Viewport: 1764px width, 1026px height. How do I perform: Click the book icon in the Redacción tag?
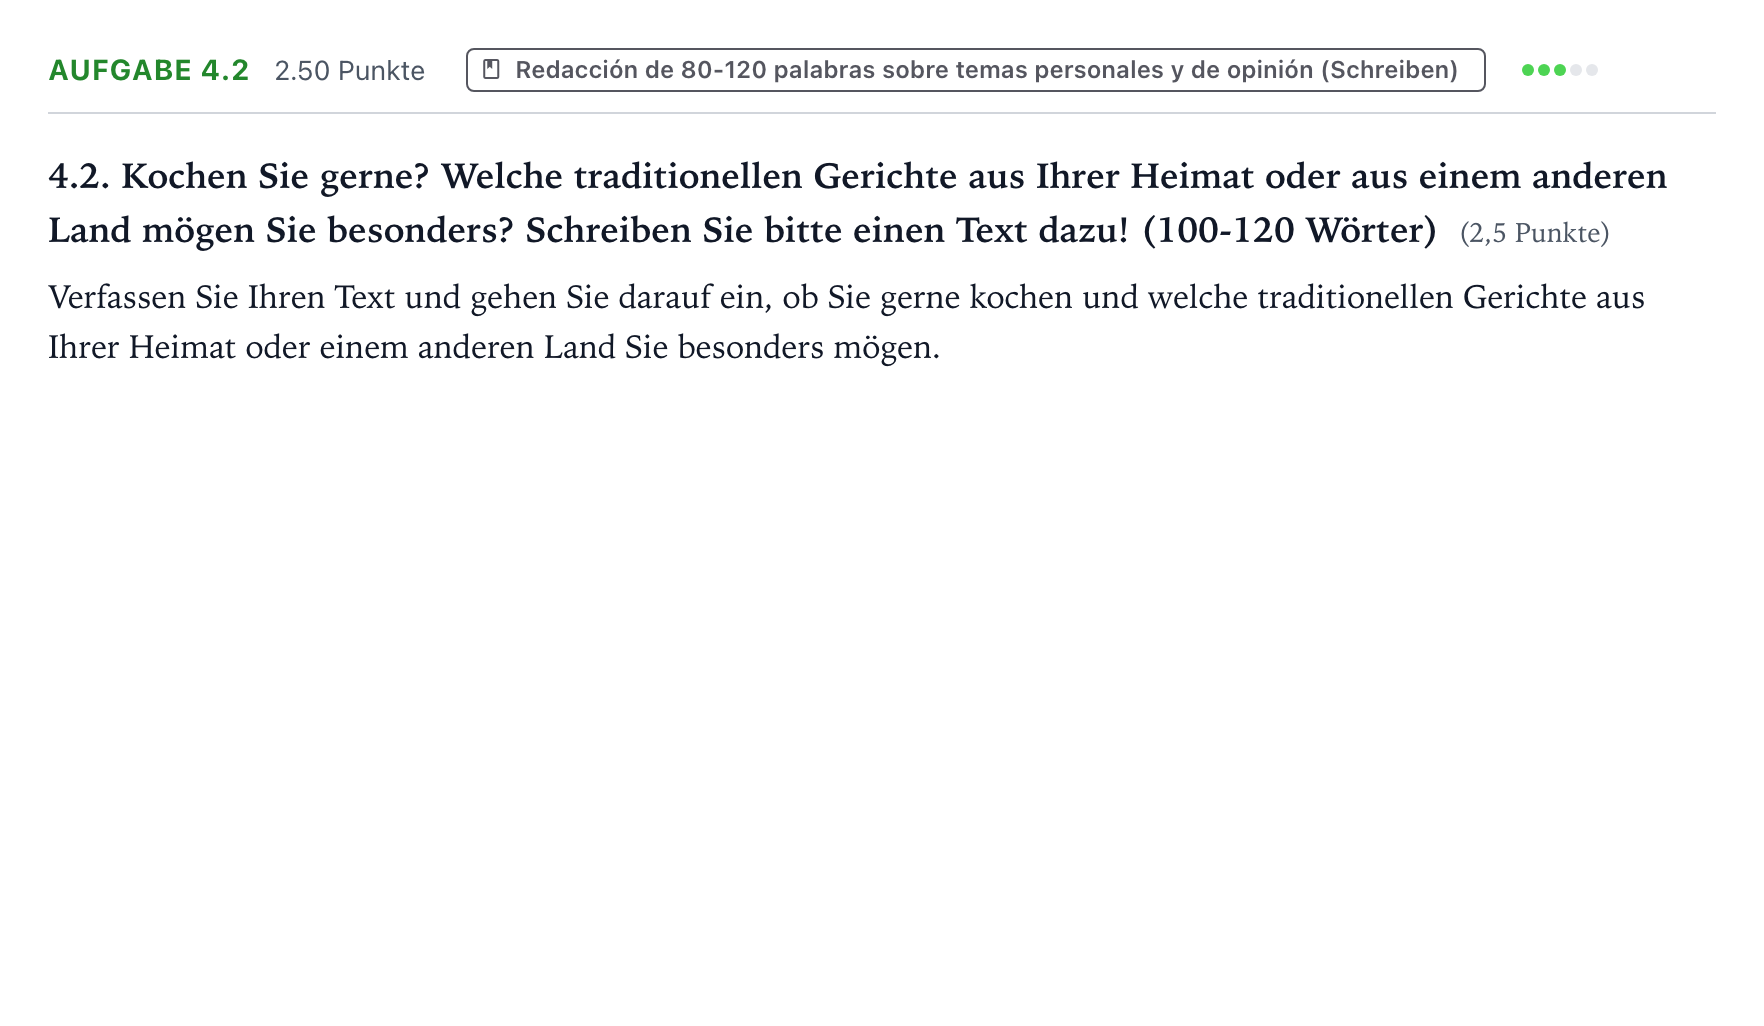click(491, 70)
